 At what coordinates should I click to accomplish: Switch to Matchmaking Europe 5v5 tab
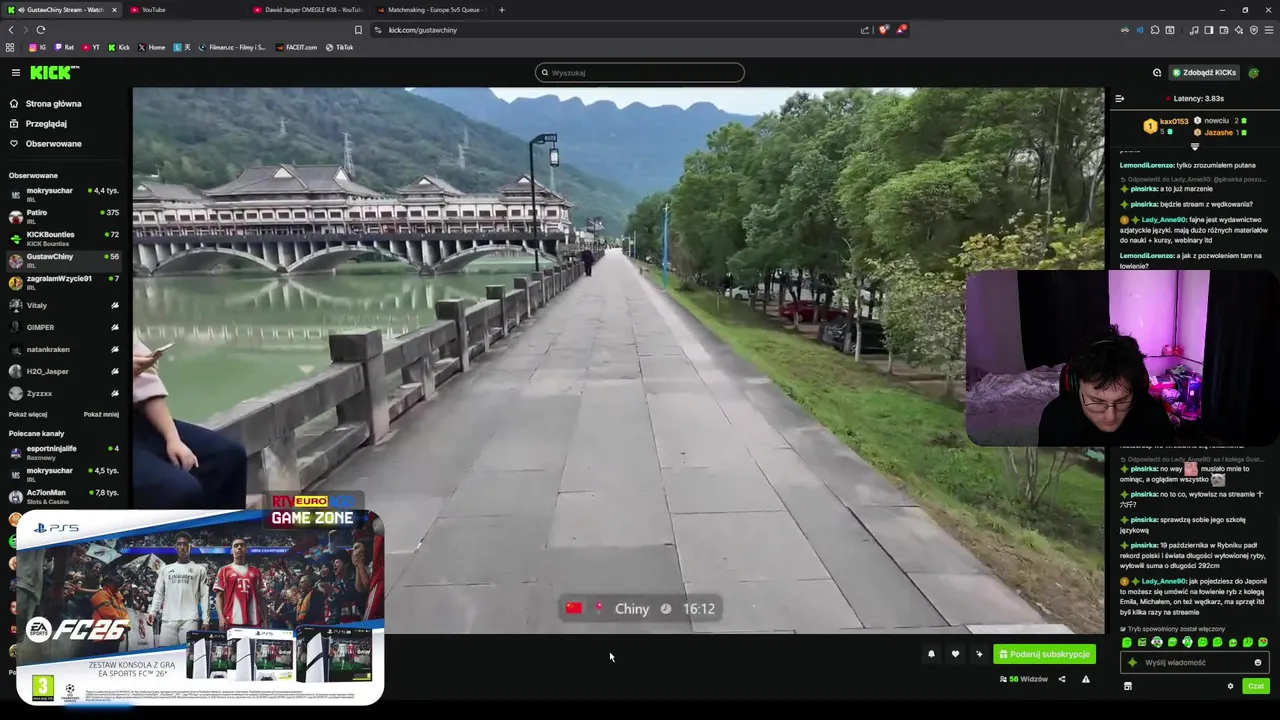(x=432, y=10)
